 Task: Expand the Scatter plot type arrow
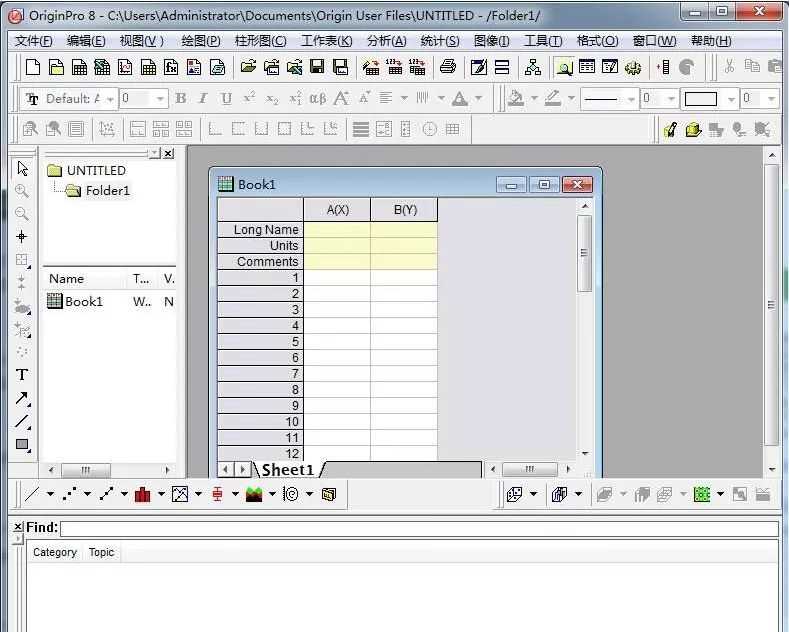[87, 494]
